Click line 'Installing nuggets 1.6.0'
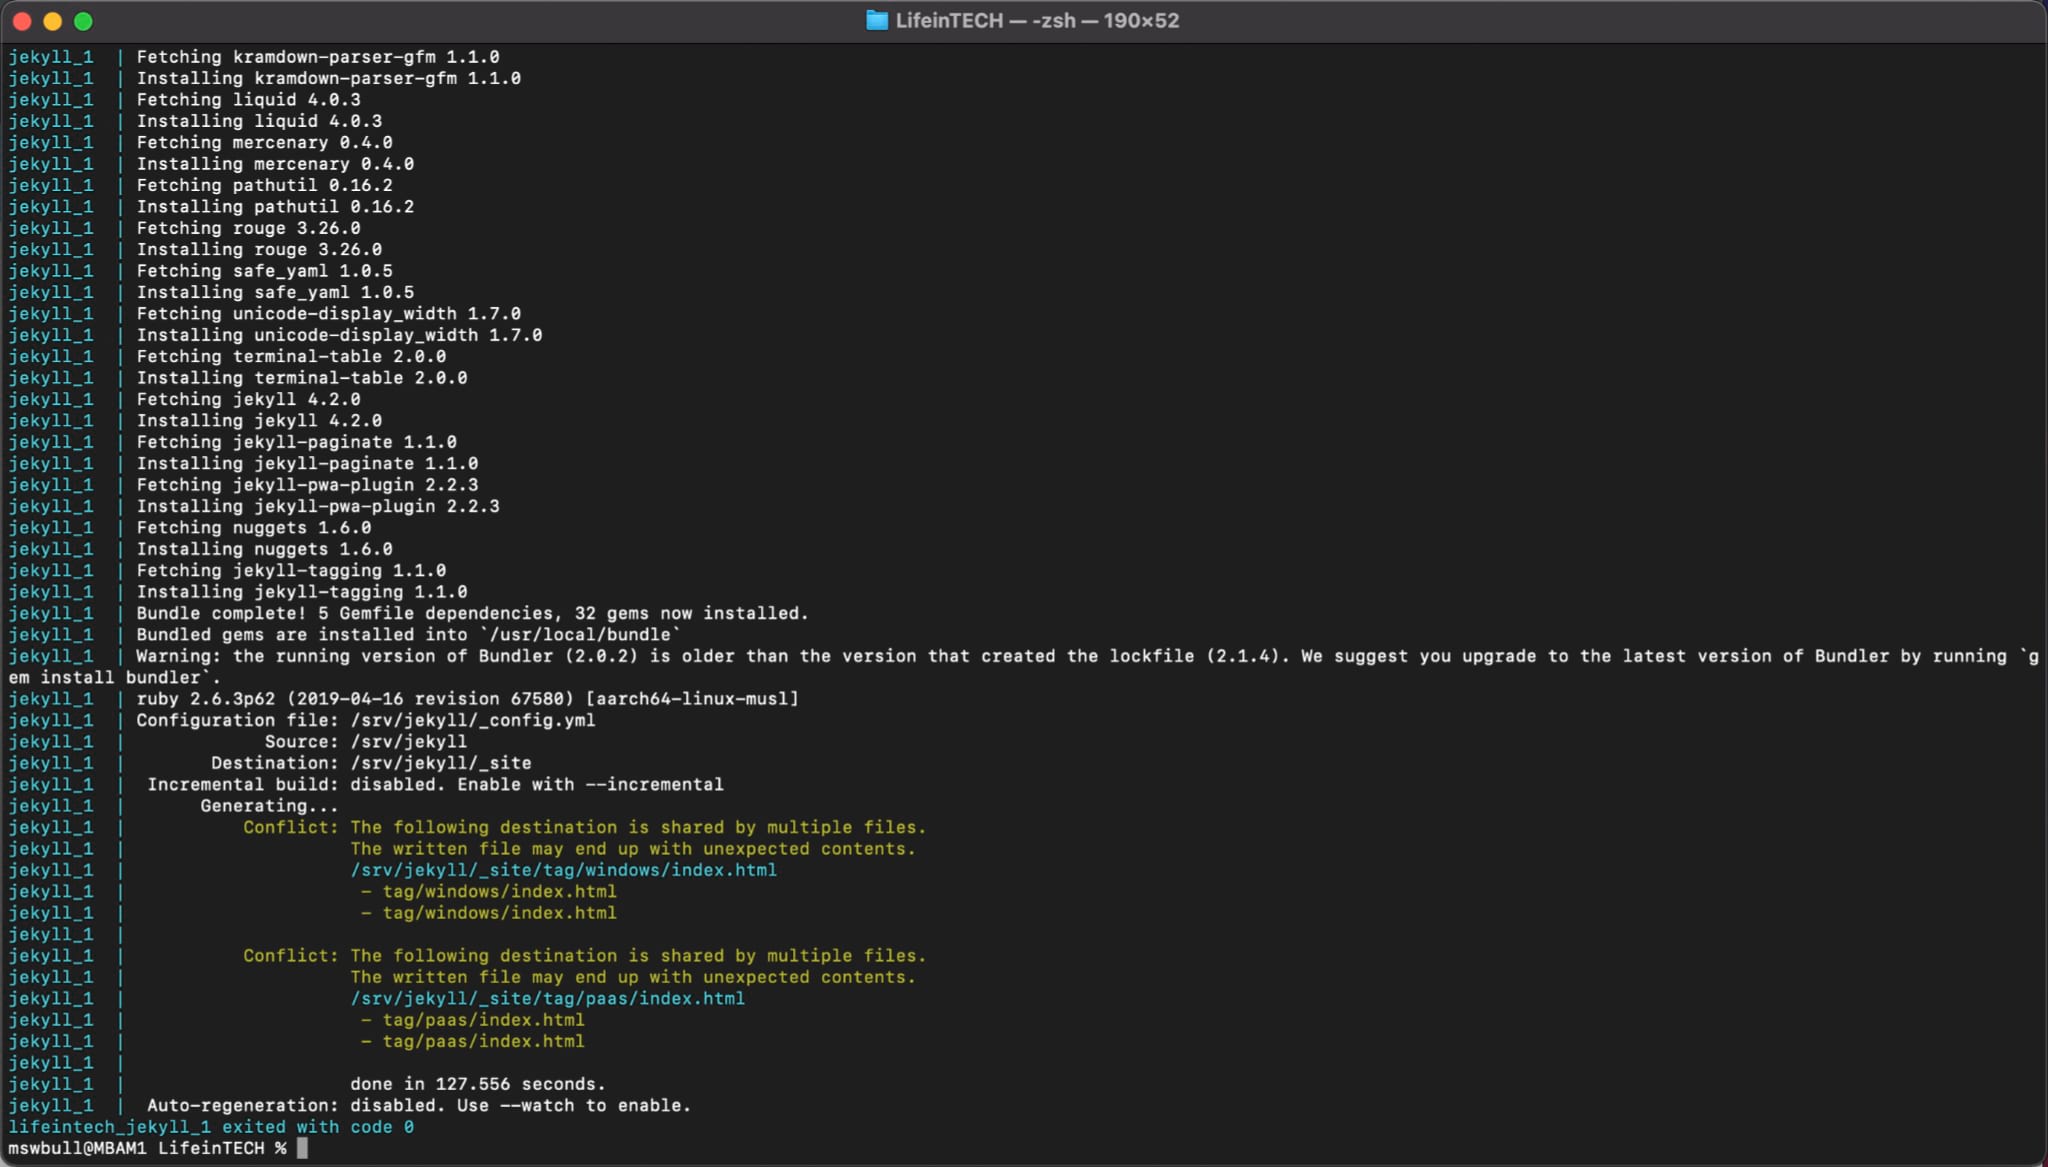The image size is (2048, 1167). pyautogui.click(x=265, y=549)
